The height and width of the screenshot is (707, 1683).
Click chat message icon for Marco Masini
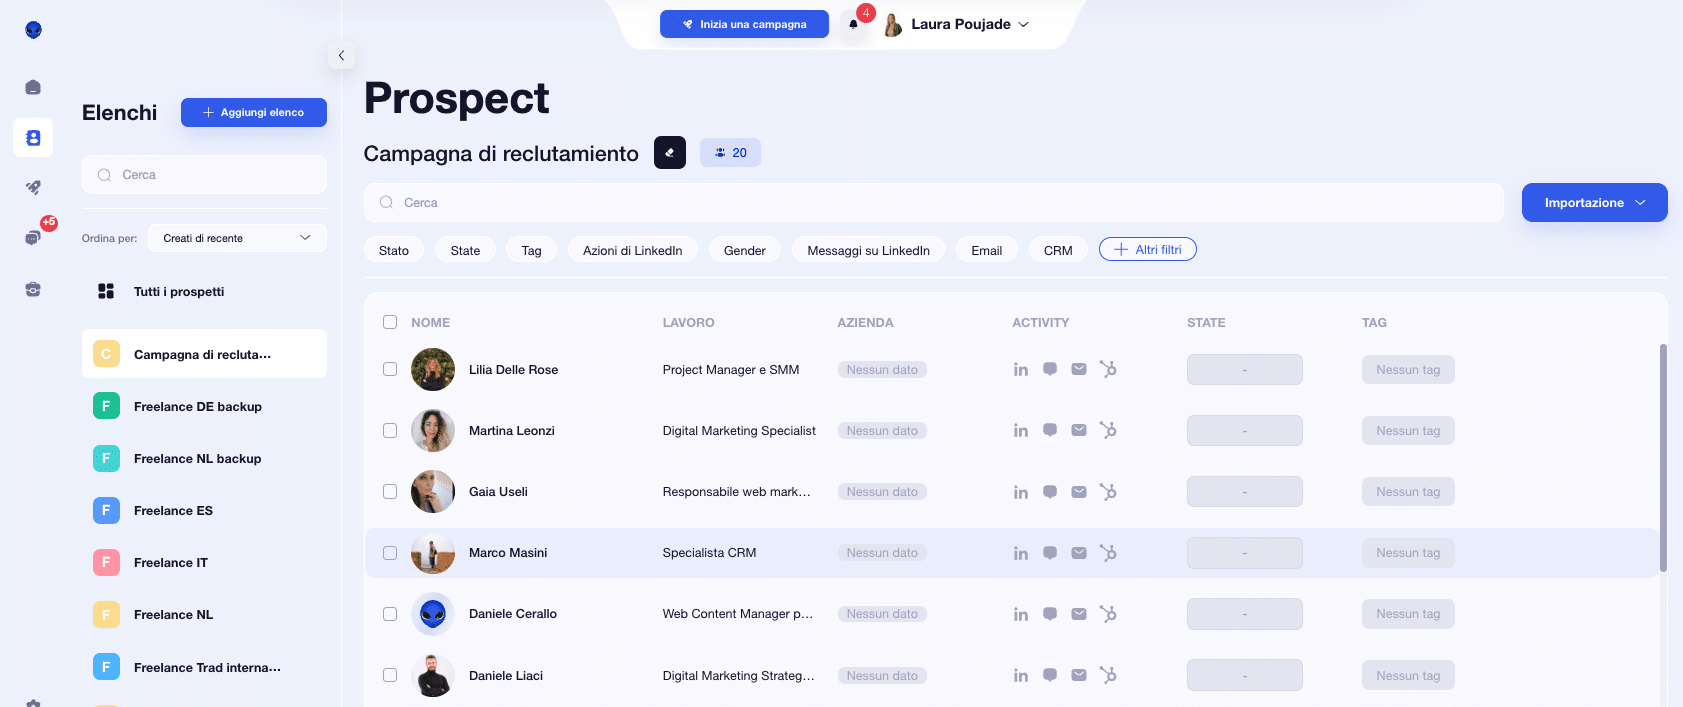[1049, 553]
